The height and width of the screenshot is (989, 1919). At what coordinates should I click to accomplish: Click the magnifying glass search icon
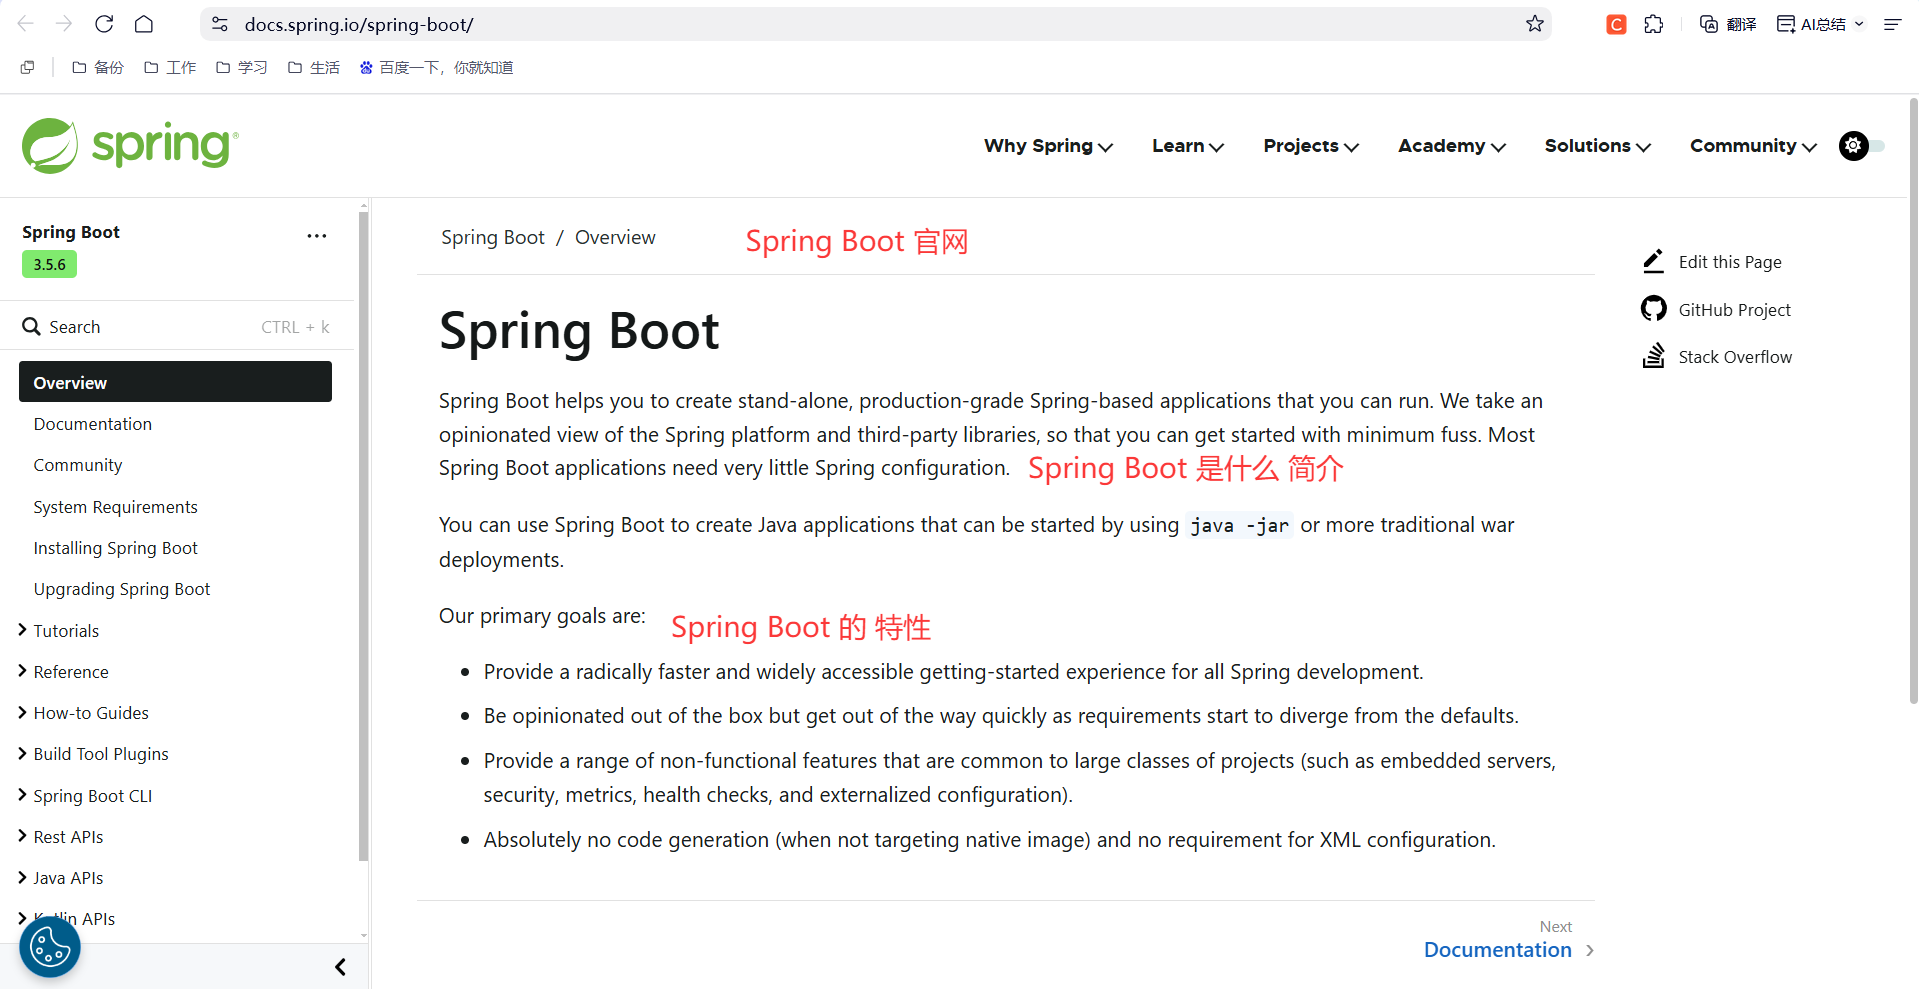click(32, 327)
